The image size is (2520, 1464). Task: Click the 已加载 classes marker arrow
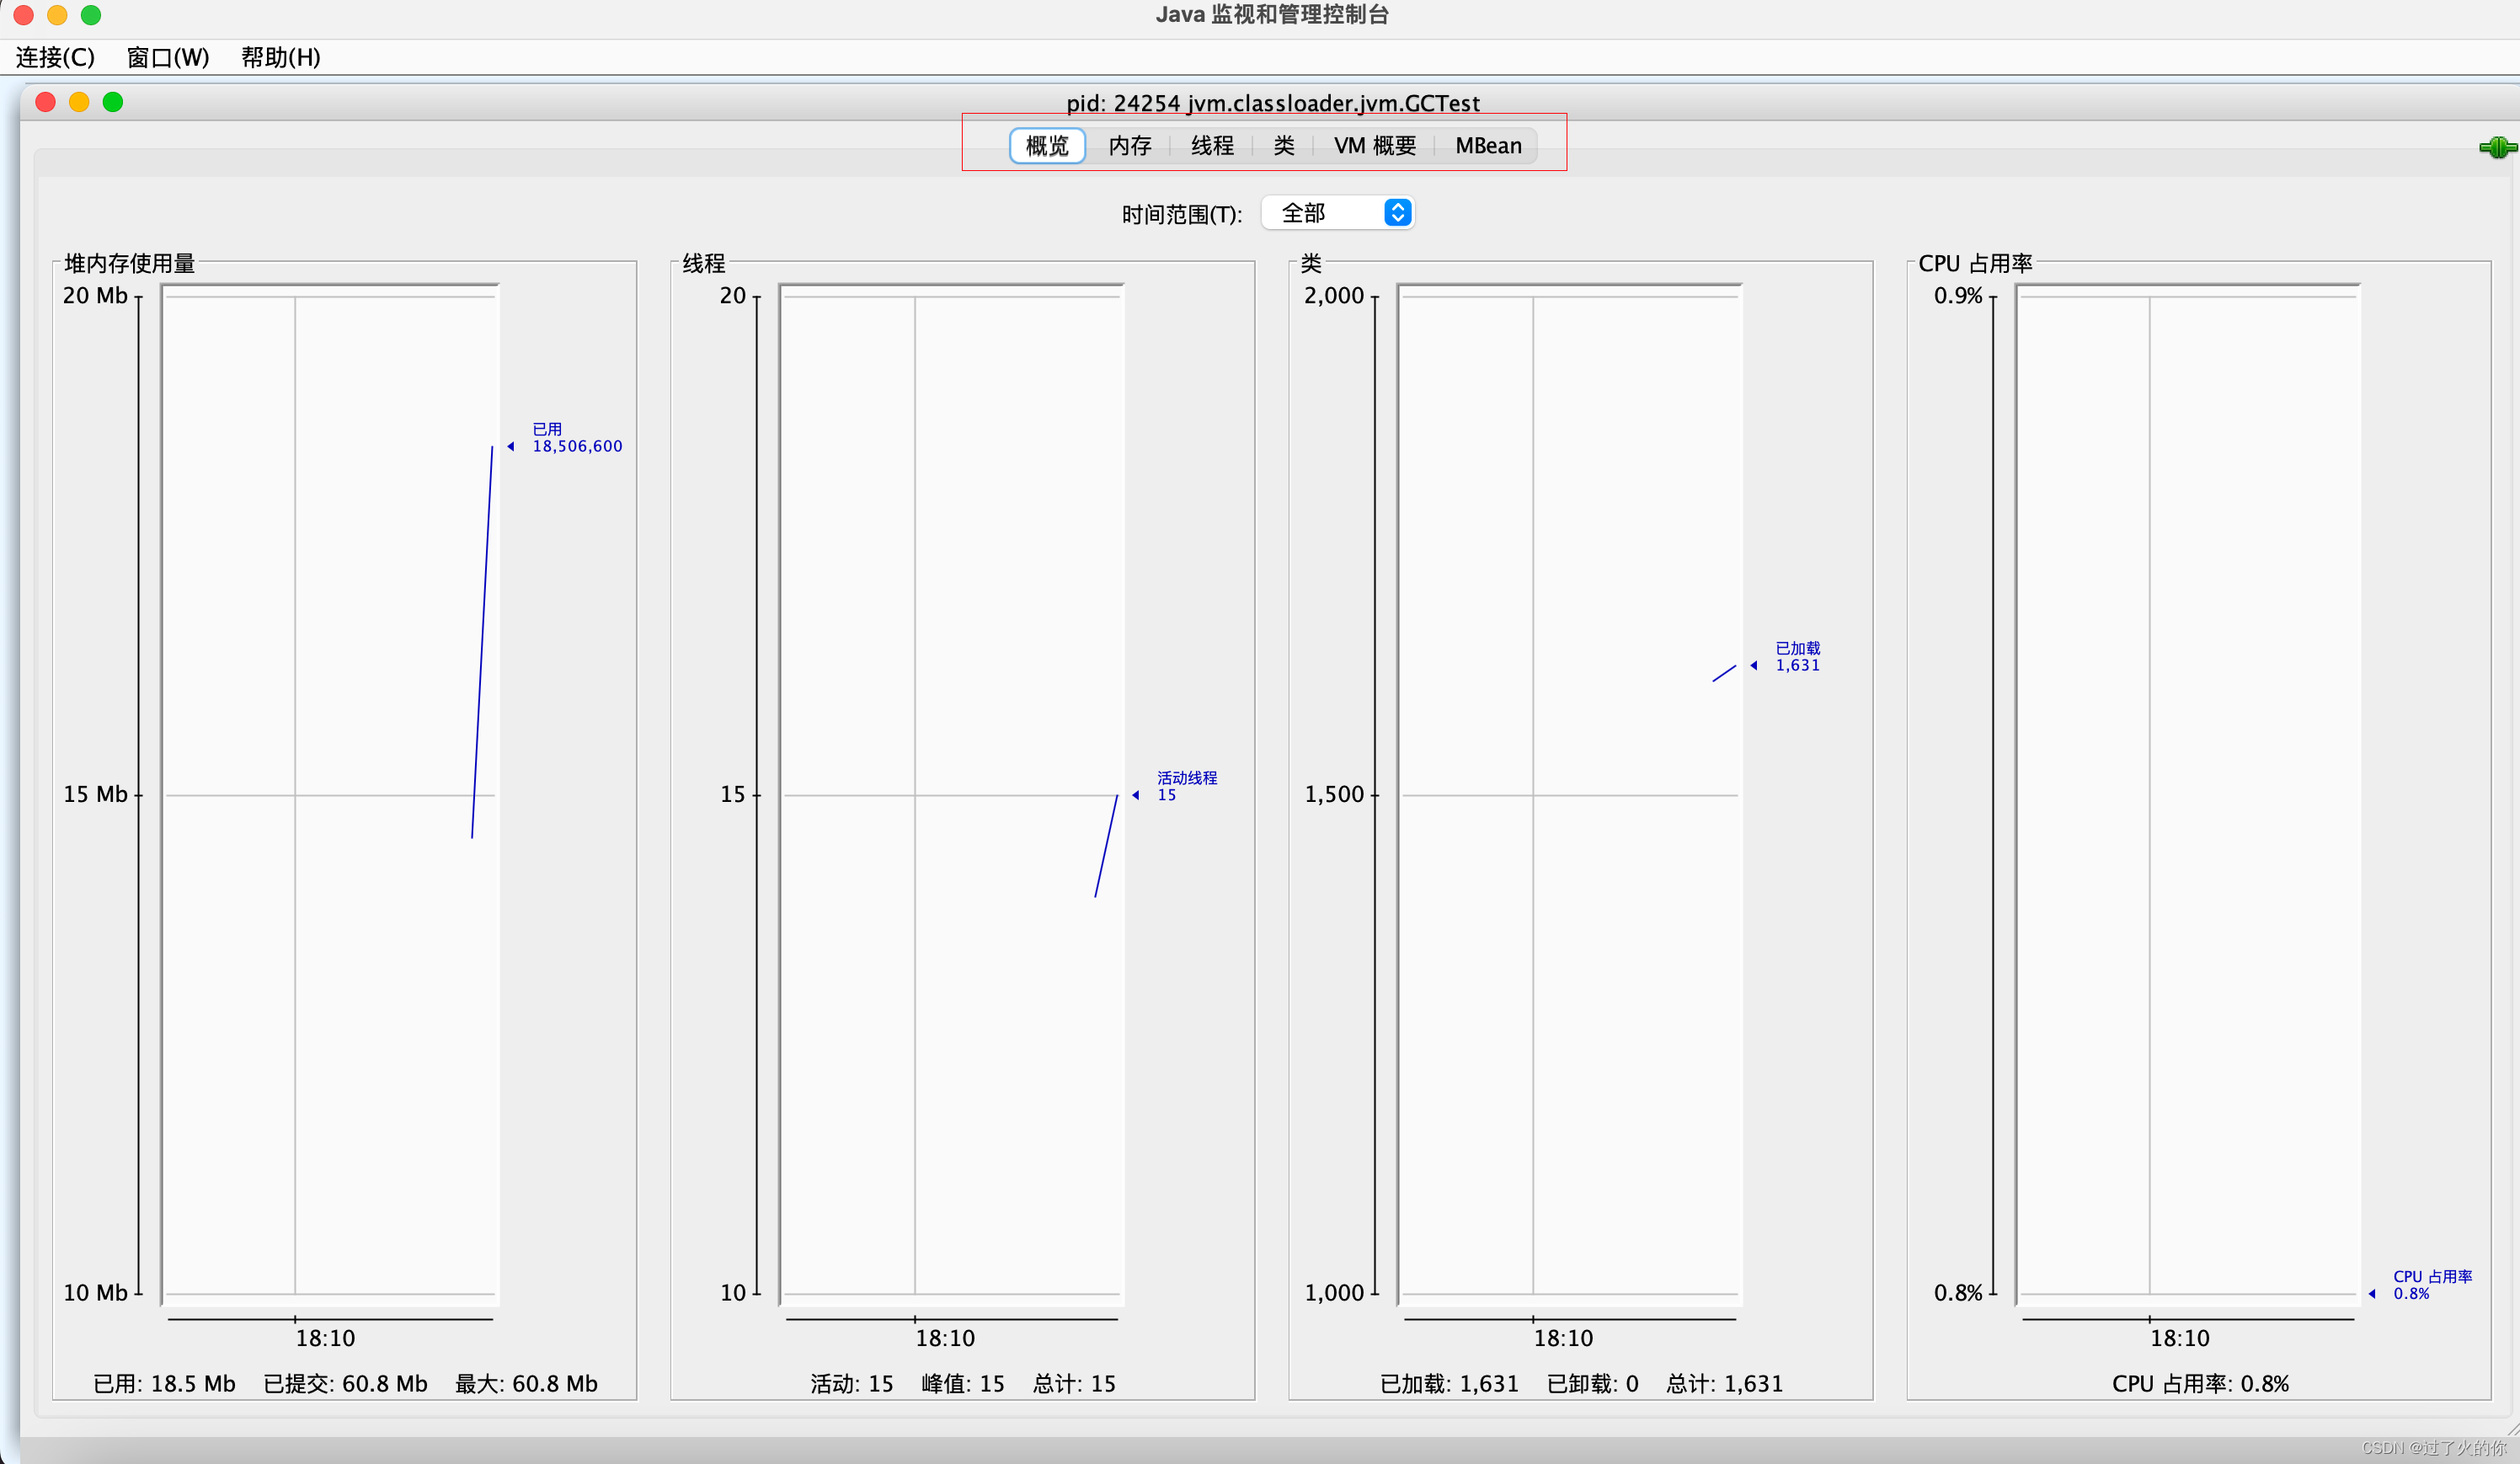[x=1754, y=666]
